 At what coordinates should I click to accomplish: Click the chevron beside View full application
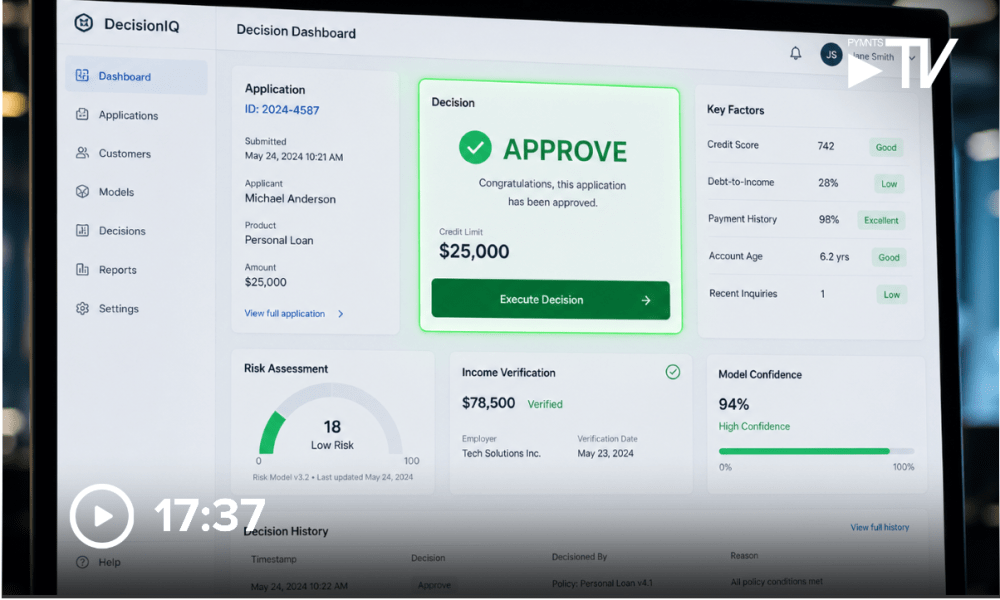click(341, 314)
